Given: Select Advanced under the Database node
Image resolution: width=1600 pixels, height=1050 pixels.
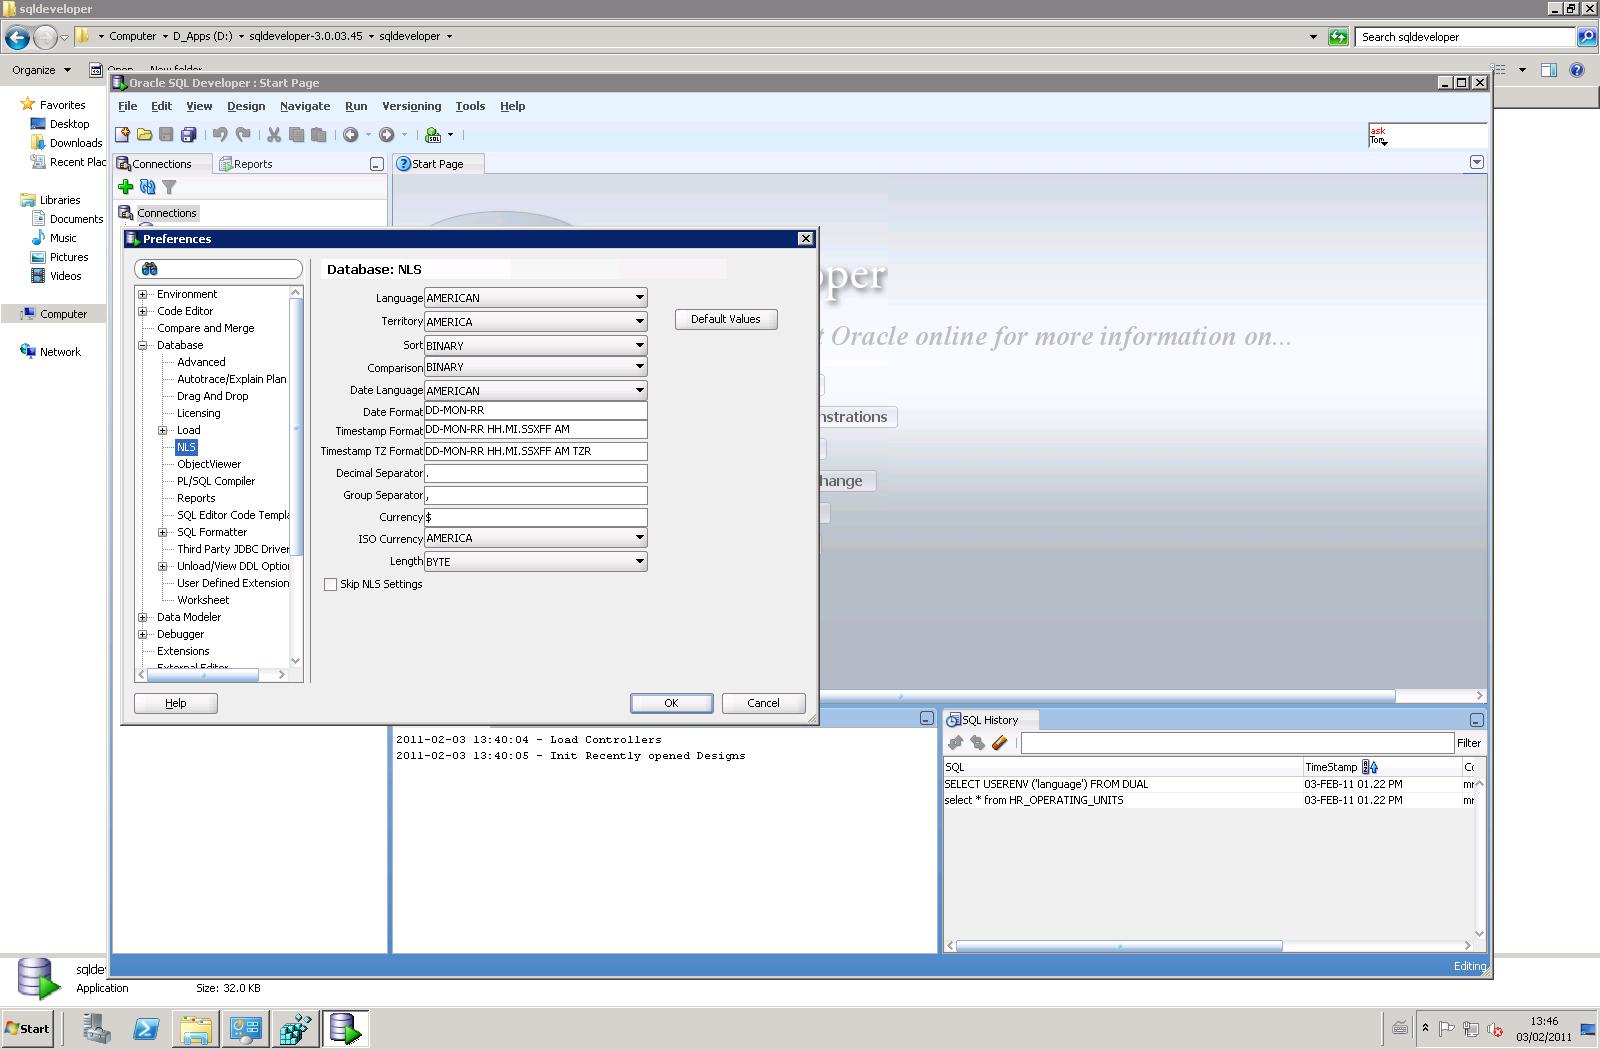Looking at the screenshot, I should click(x=201, y=362).
